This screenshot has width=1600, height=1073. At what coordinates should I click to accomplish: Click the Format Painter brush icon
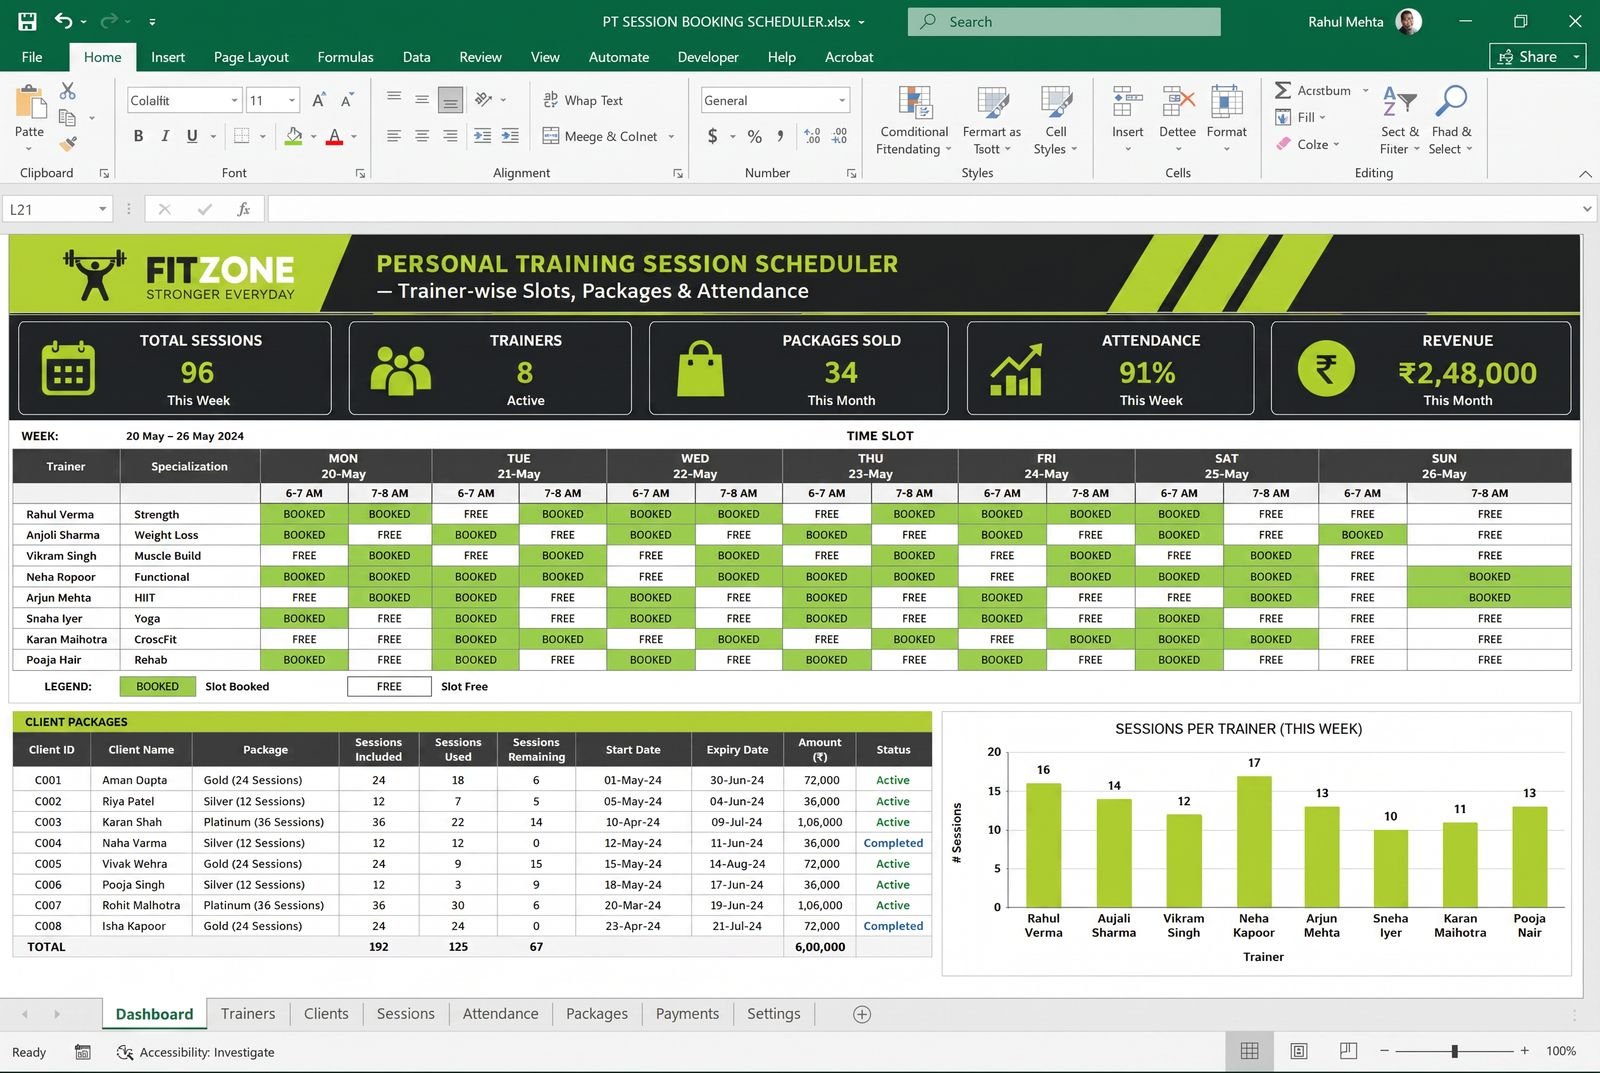(x=67, y=144)
